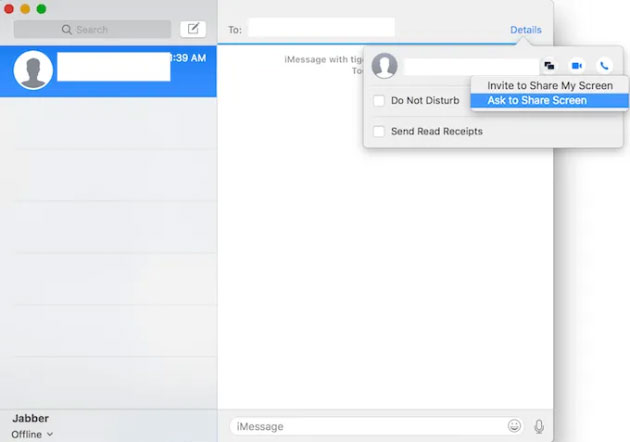Enable the Send Read Receipts checkbox

[x=379, y=131]
